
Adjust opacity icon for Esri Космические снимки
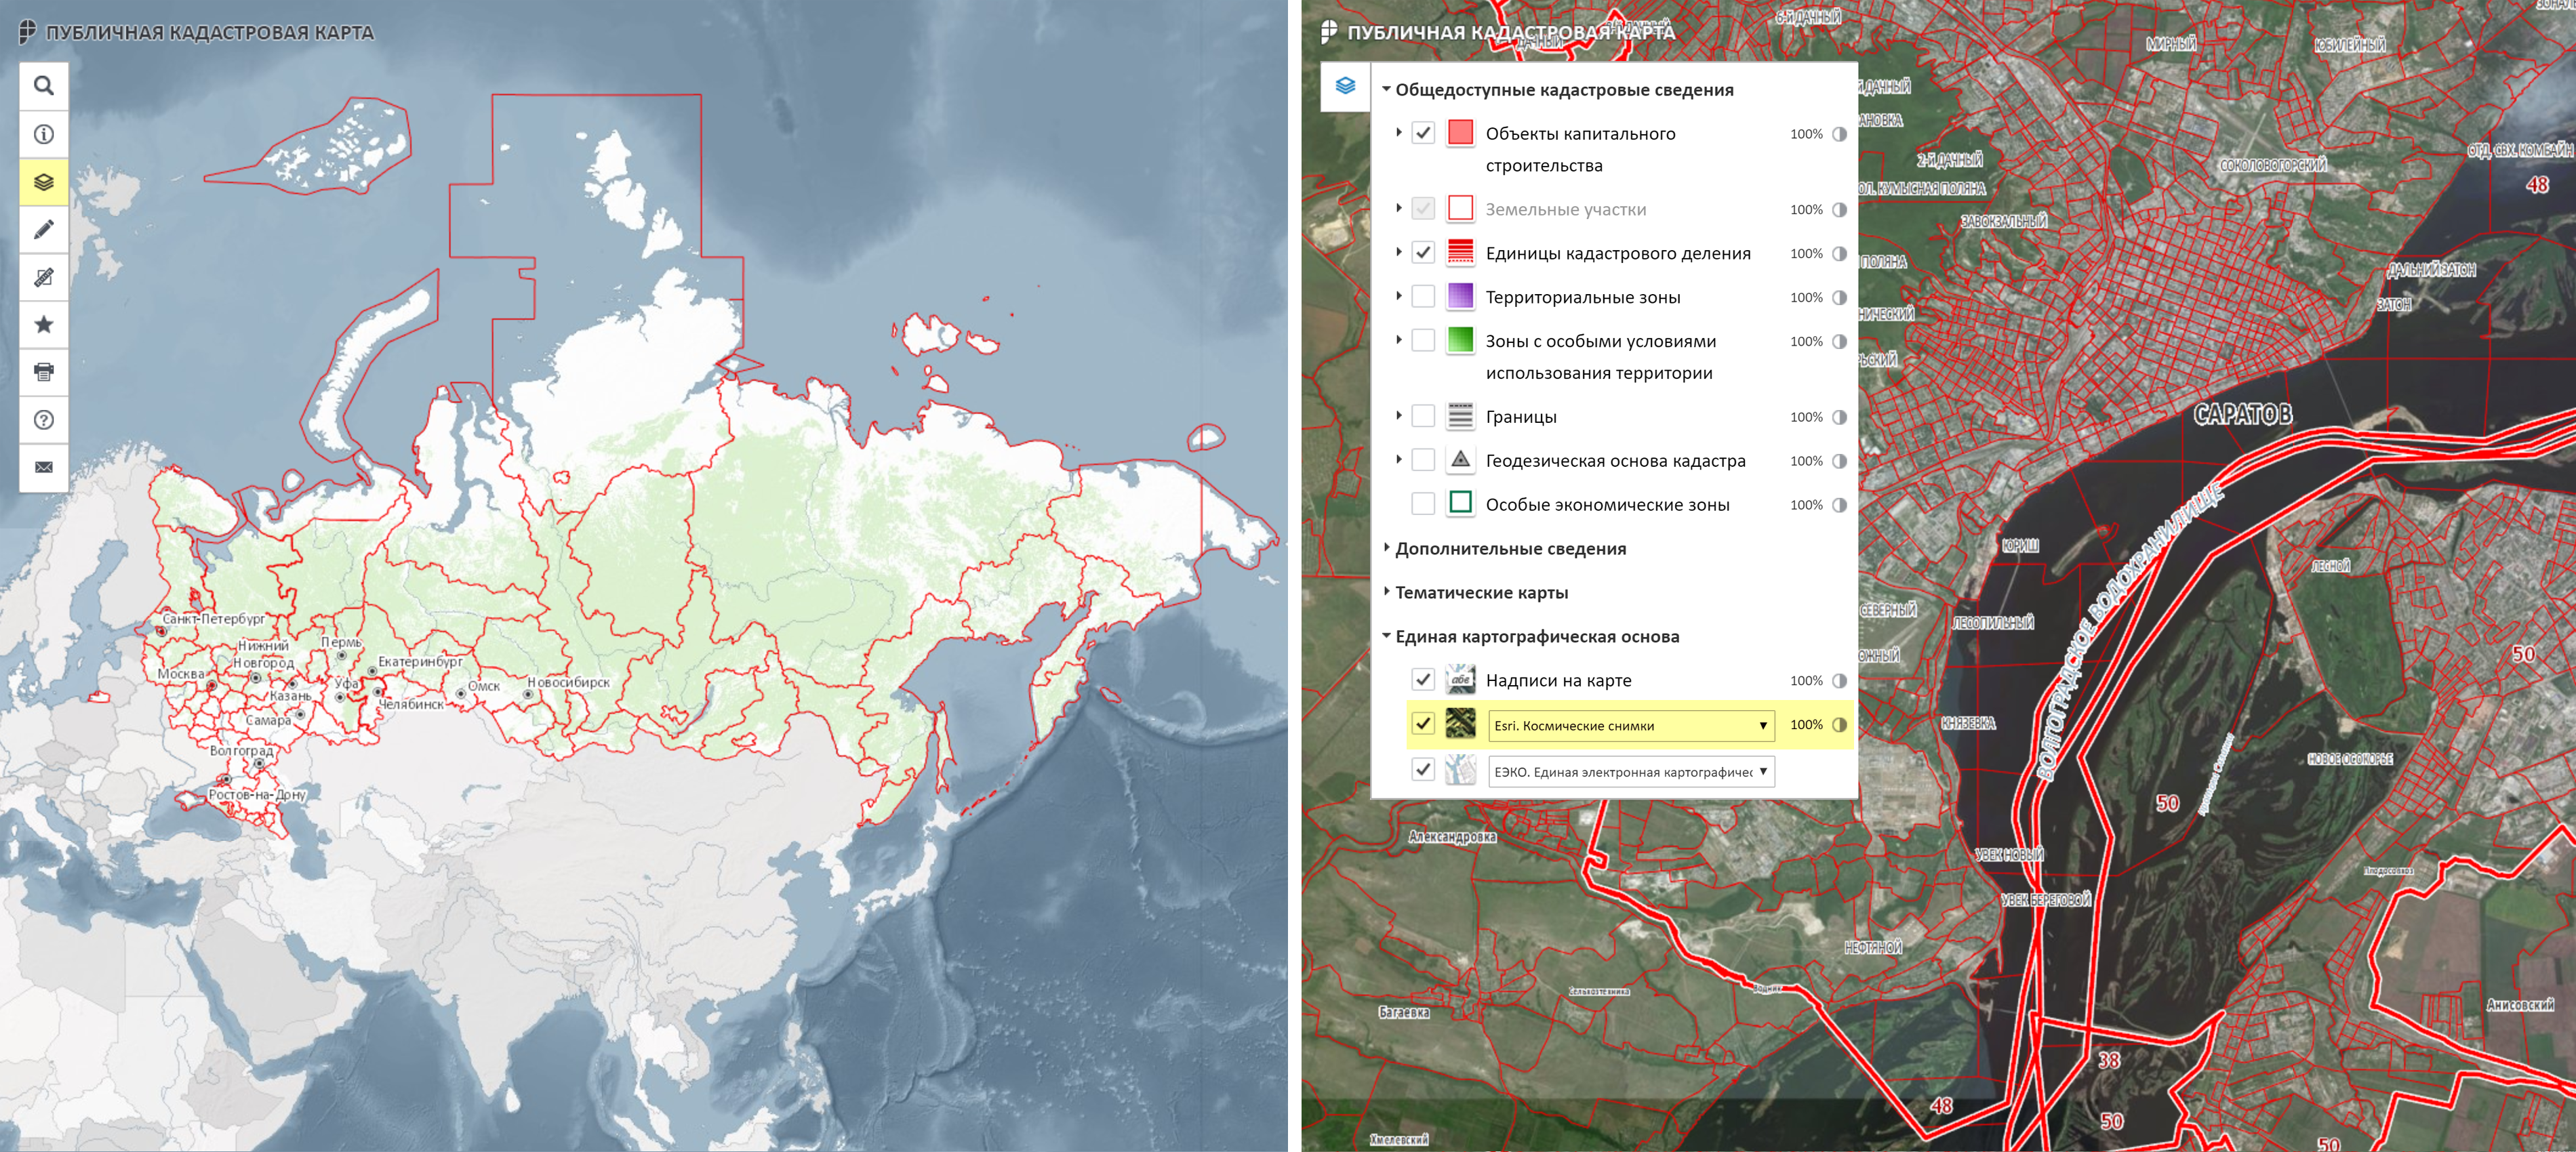point(1839,725)
